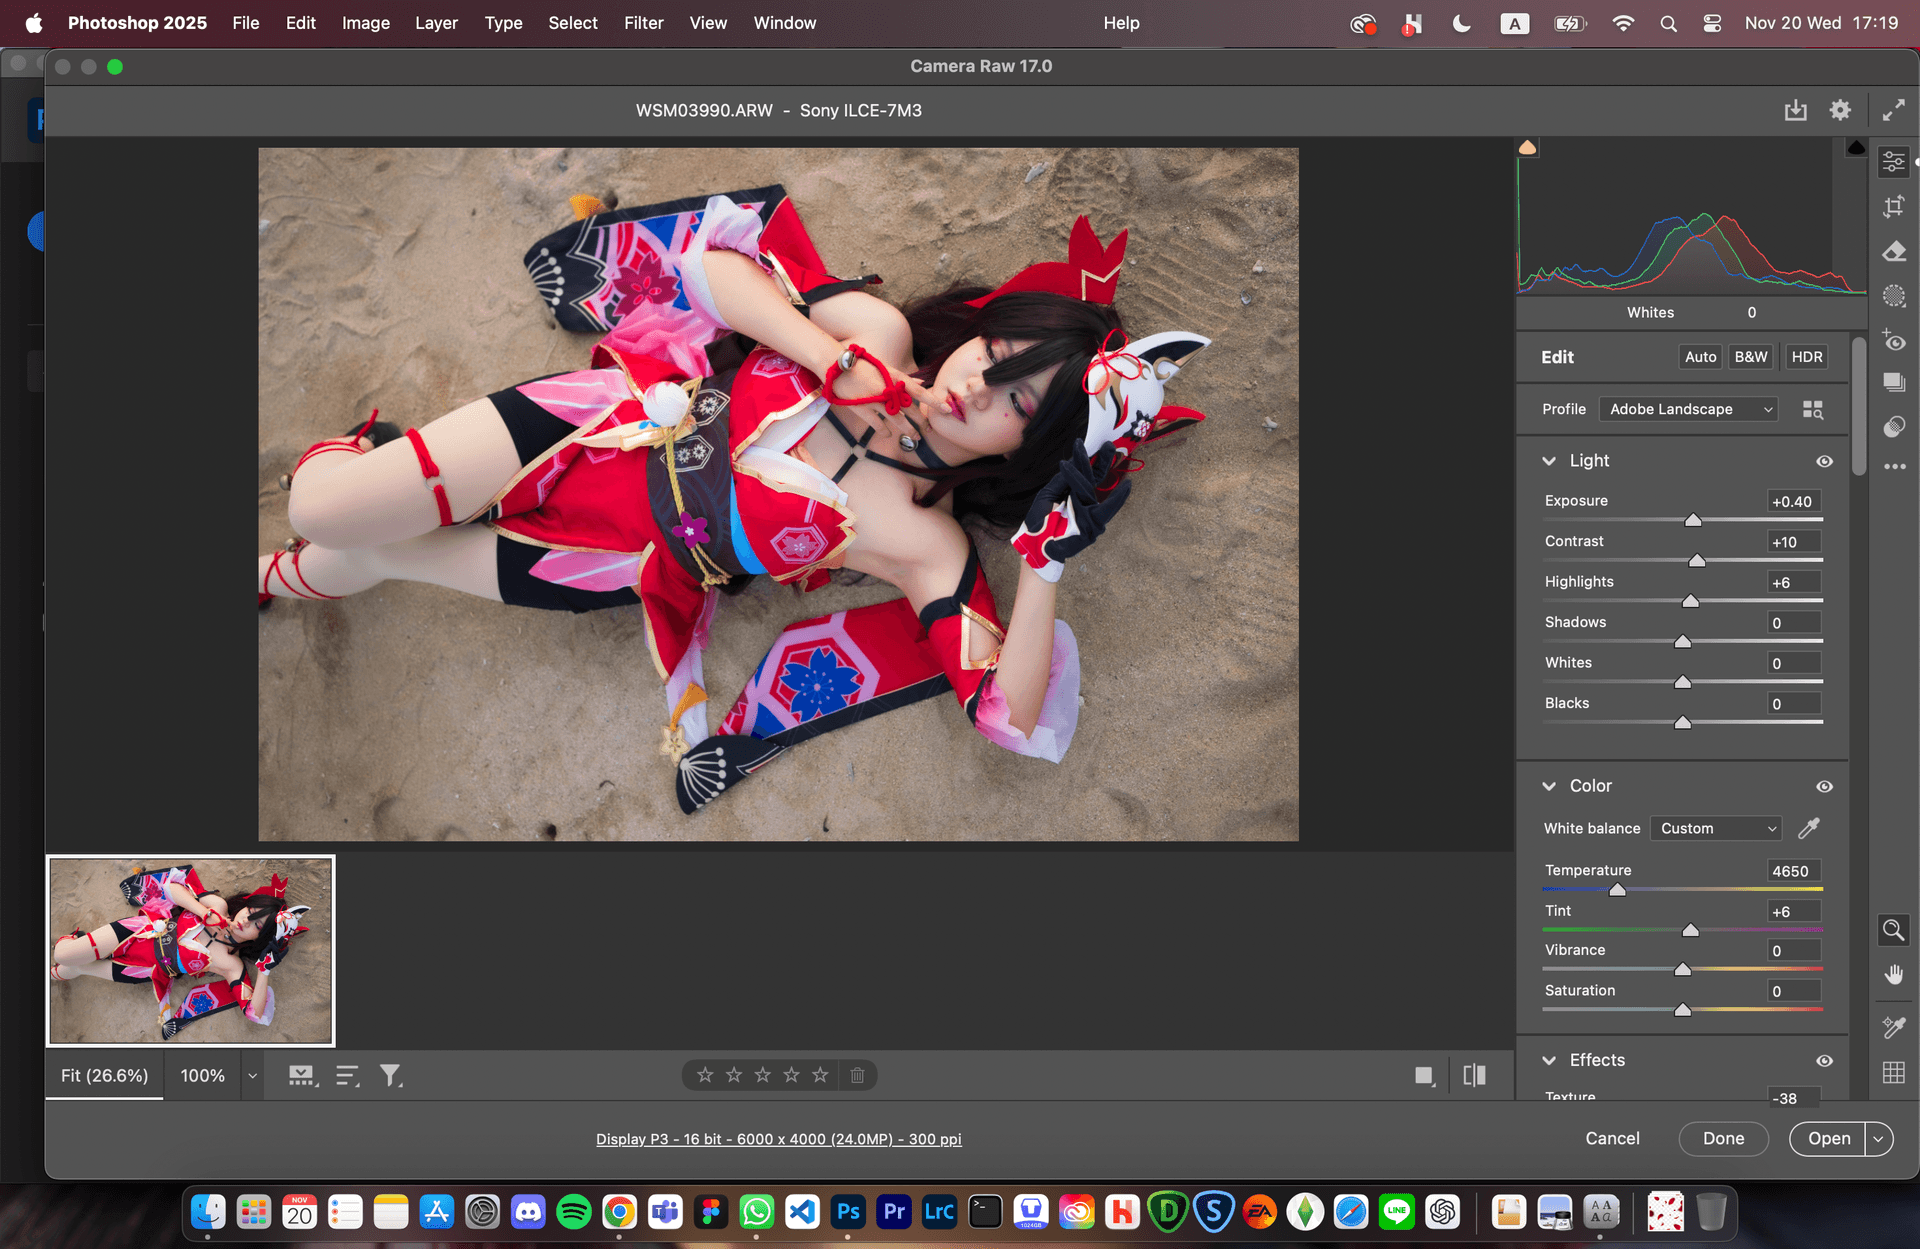Open the Help menu

tap(1121, 23)
